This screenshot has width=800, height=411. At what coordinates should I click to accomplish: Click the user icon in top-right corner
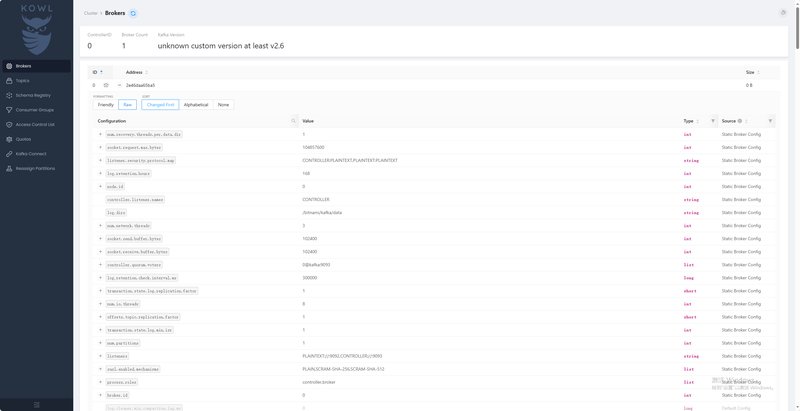782,13
